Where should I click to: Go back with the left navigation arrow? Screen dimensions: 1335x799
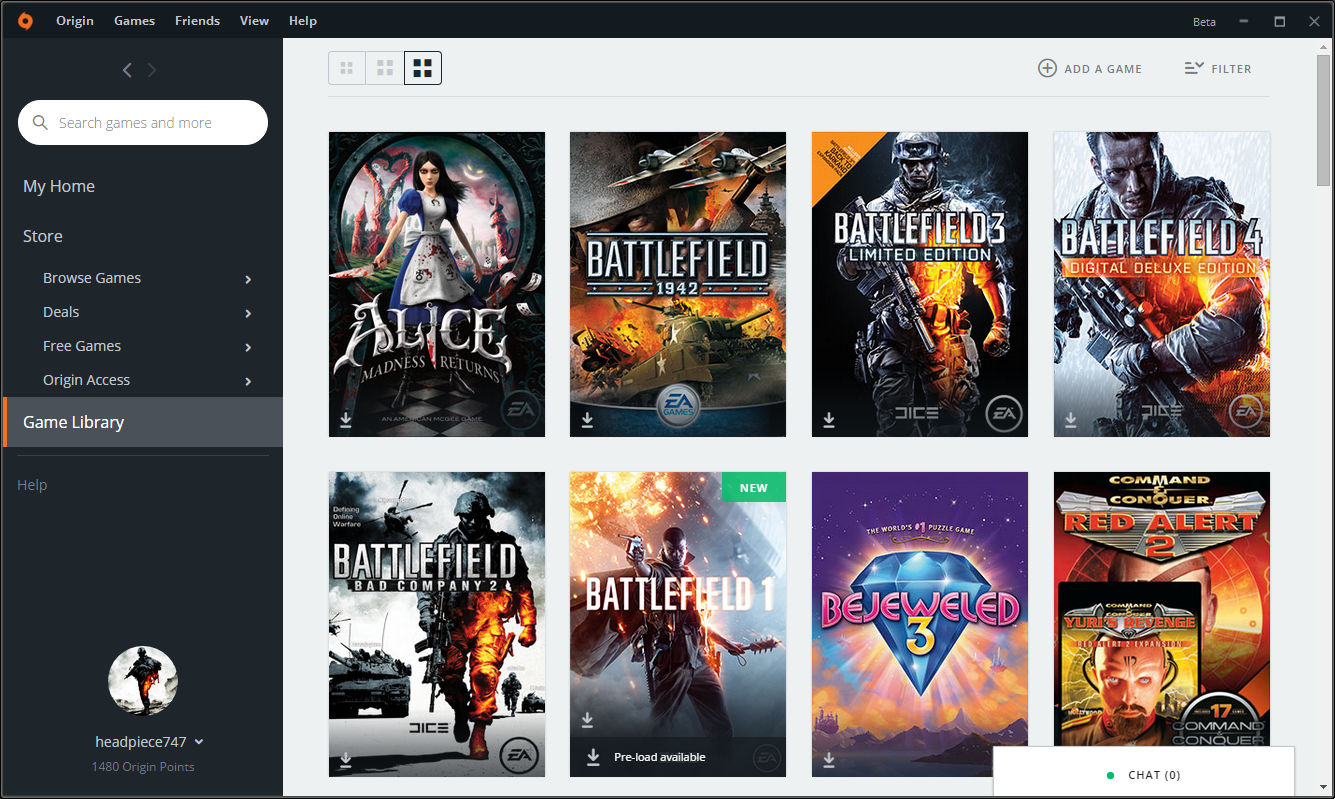tap(127, 70)
